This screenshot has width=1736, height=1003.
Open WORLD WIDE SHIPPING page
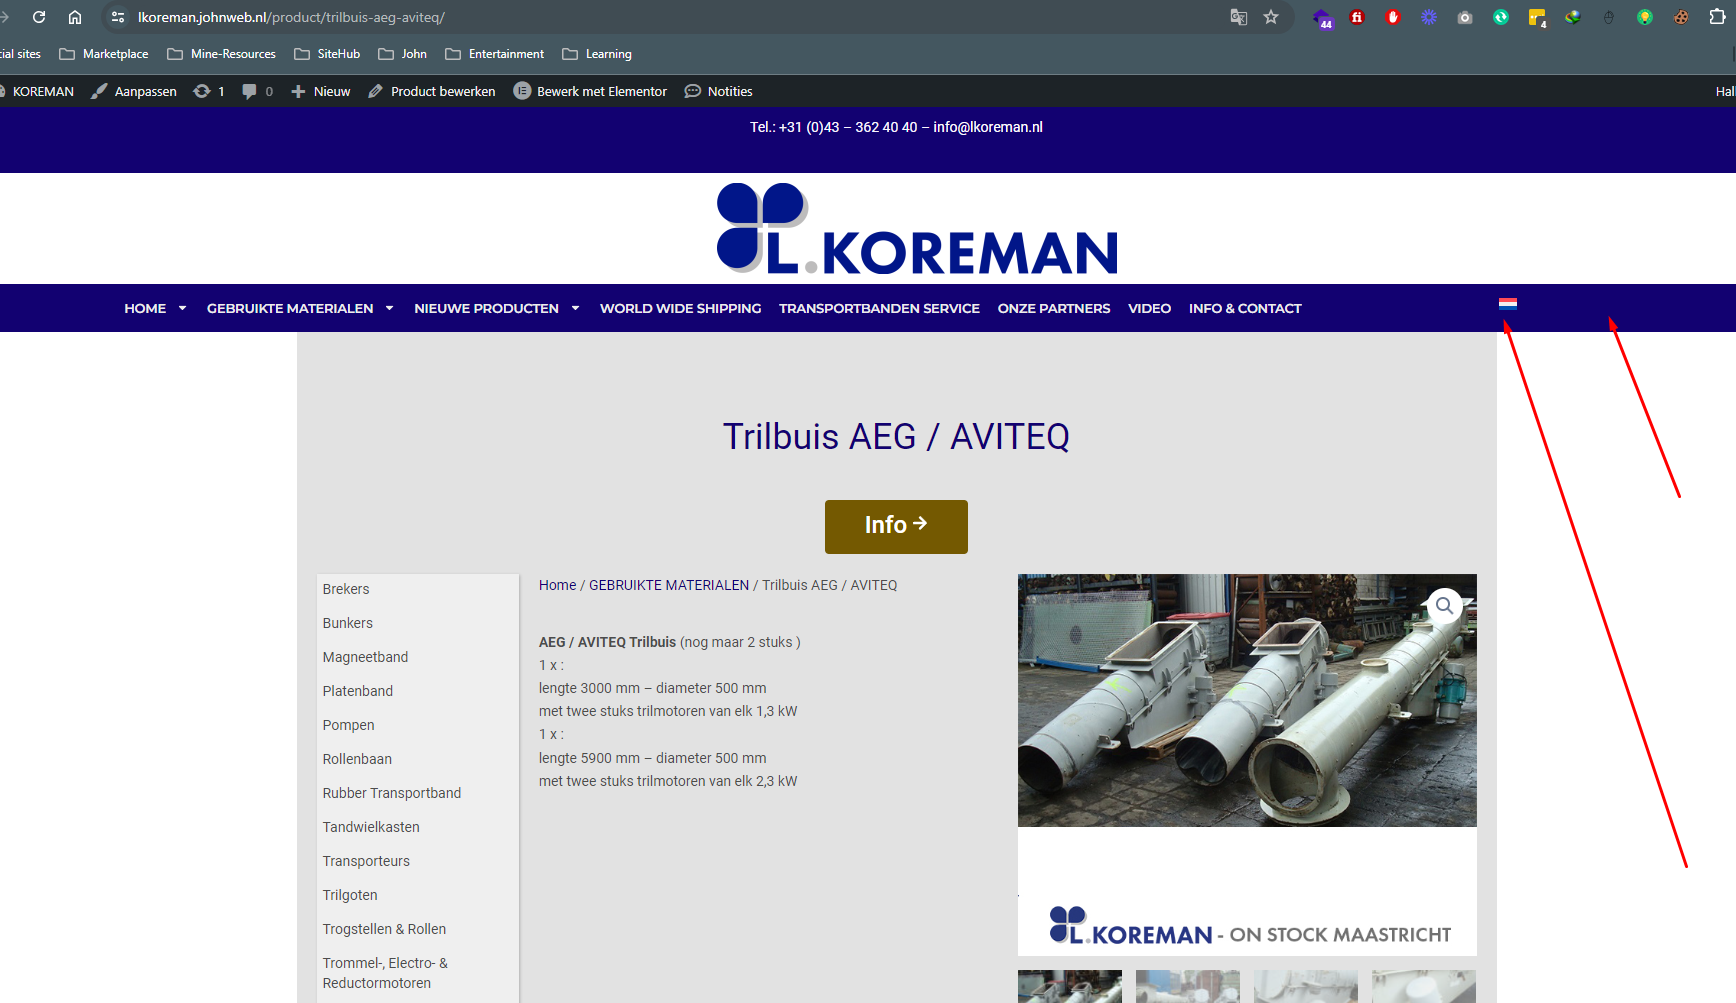point(680,308)
